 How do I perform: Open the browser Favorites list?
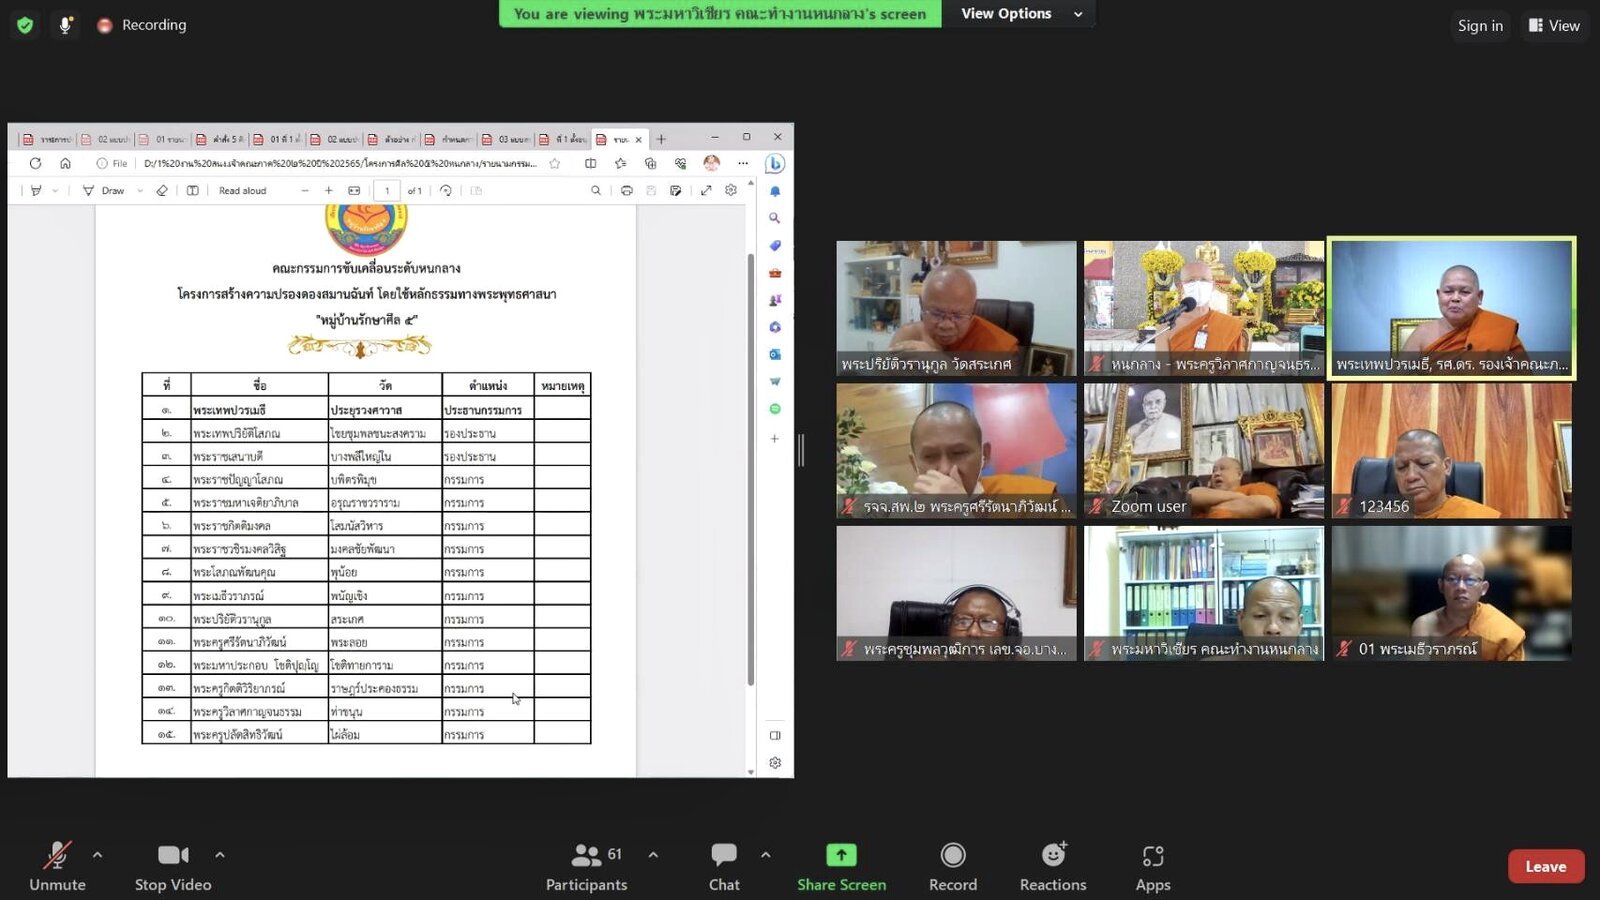click(x=621, y=163)
